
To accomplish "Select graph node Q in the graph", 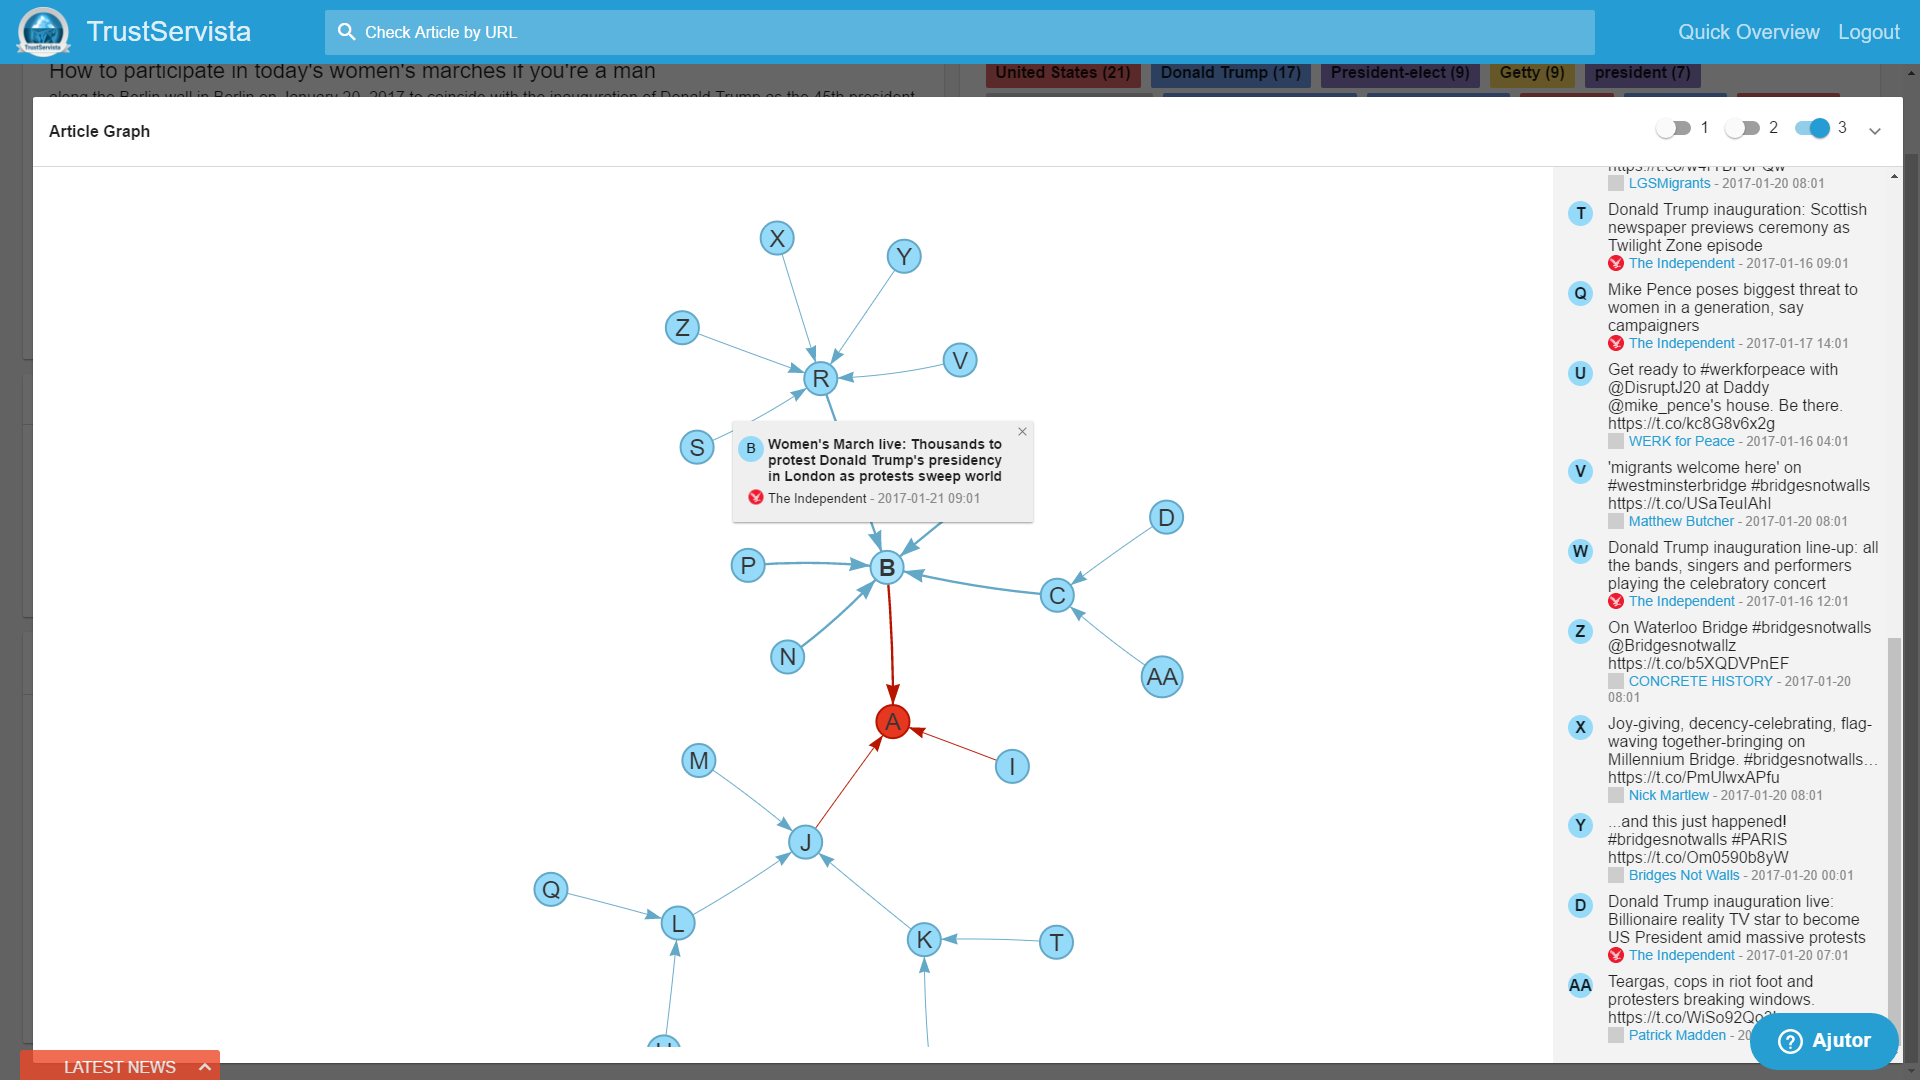I will click(x=551, y=889).
